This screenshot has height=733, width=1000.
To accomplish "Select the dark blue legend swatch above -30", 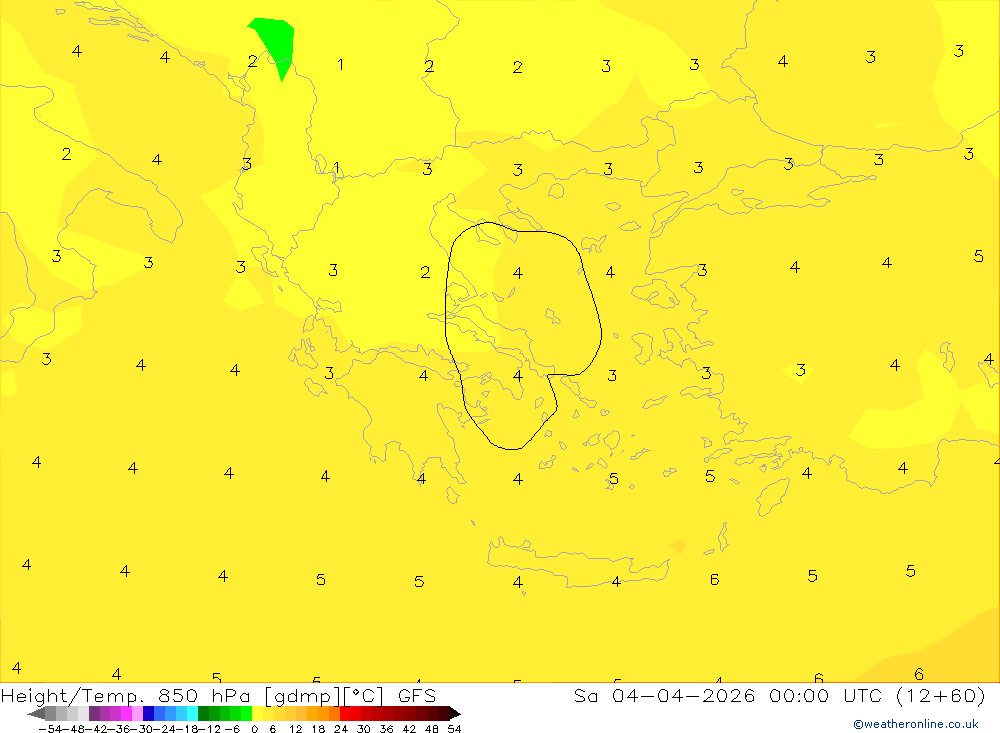I will point(148,714).
